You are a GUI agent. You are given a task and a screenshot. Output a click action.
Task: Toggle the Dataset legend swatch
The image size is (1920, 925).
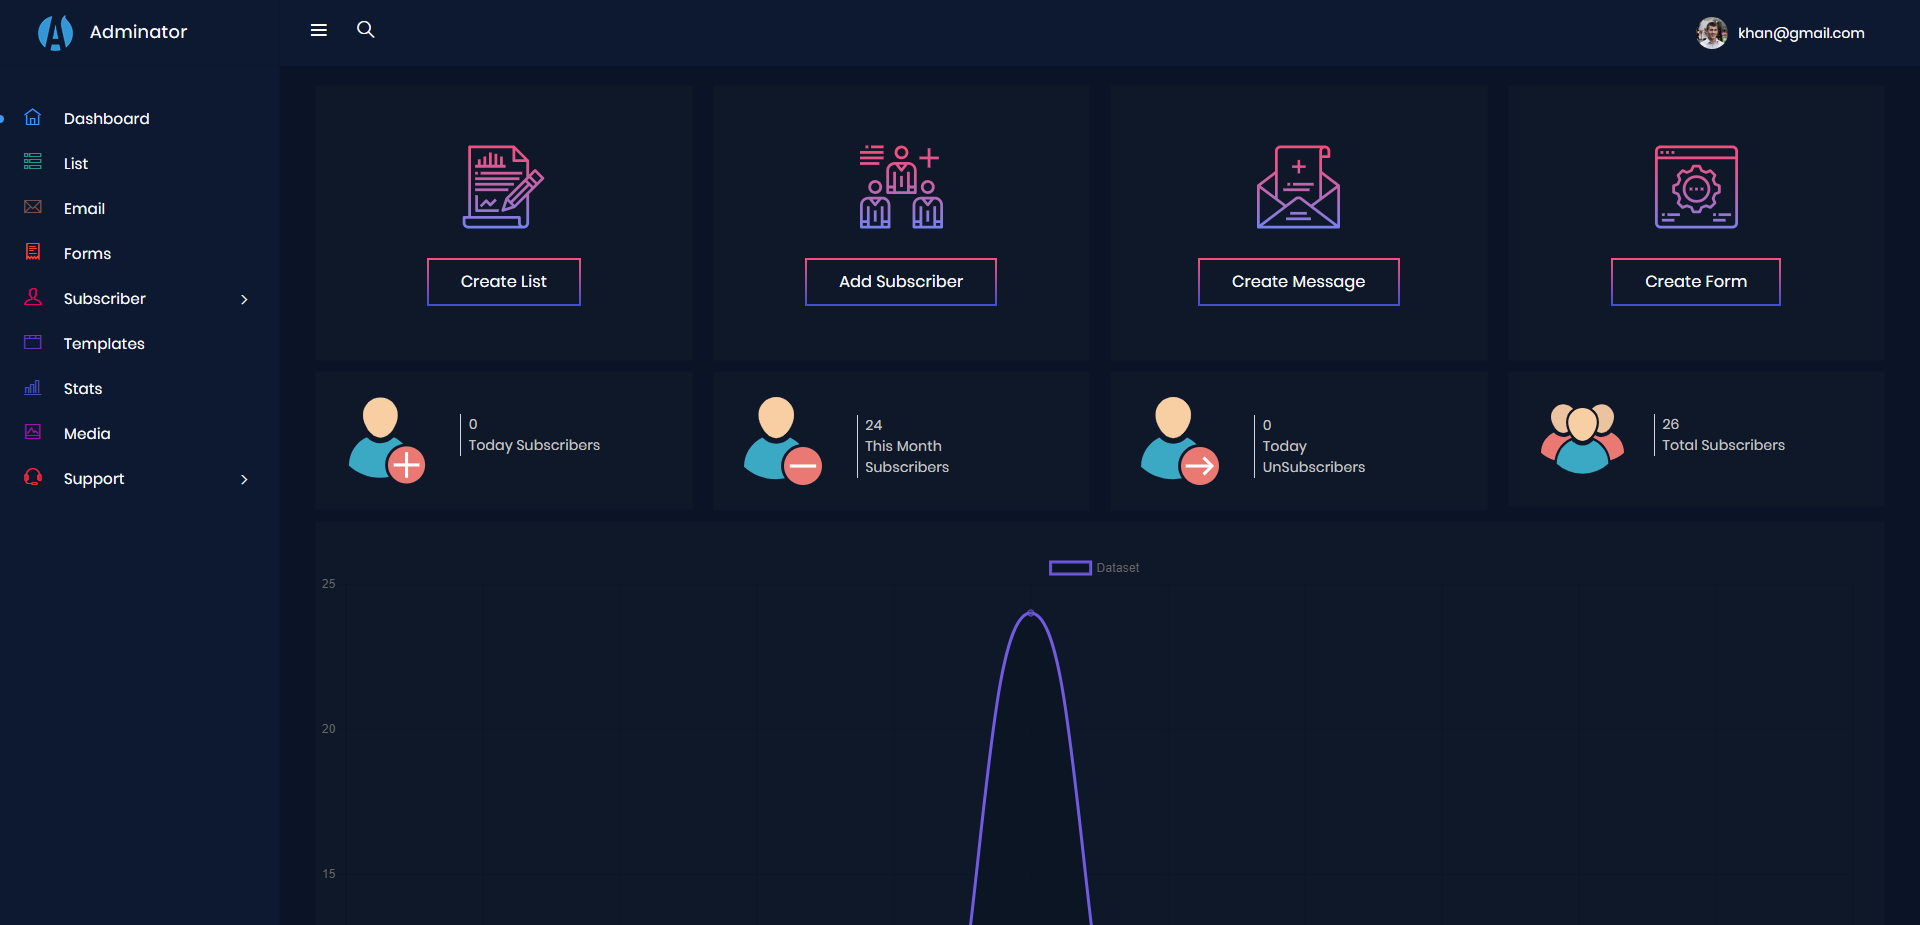[1069, 568]
